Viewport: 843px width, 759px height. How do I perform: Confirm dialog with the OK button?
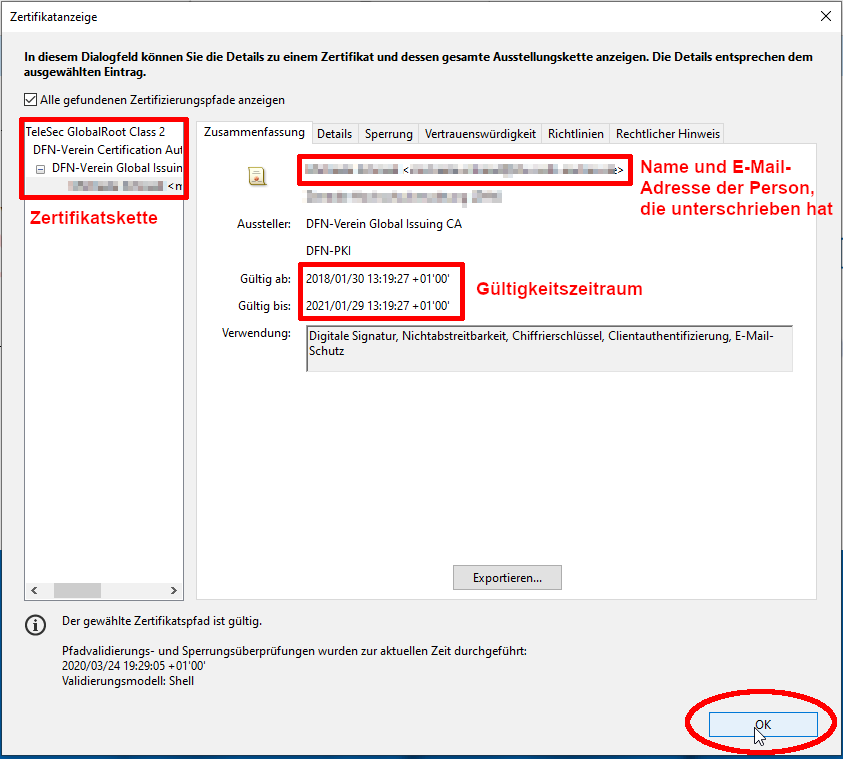(x=762, y=724)
